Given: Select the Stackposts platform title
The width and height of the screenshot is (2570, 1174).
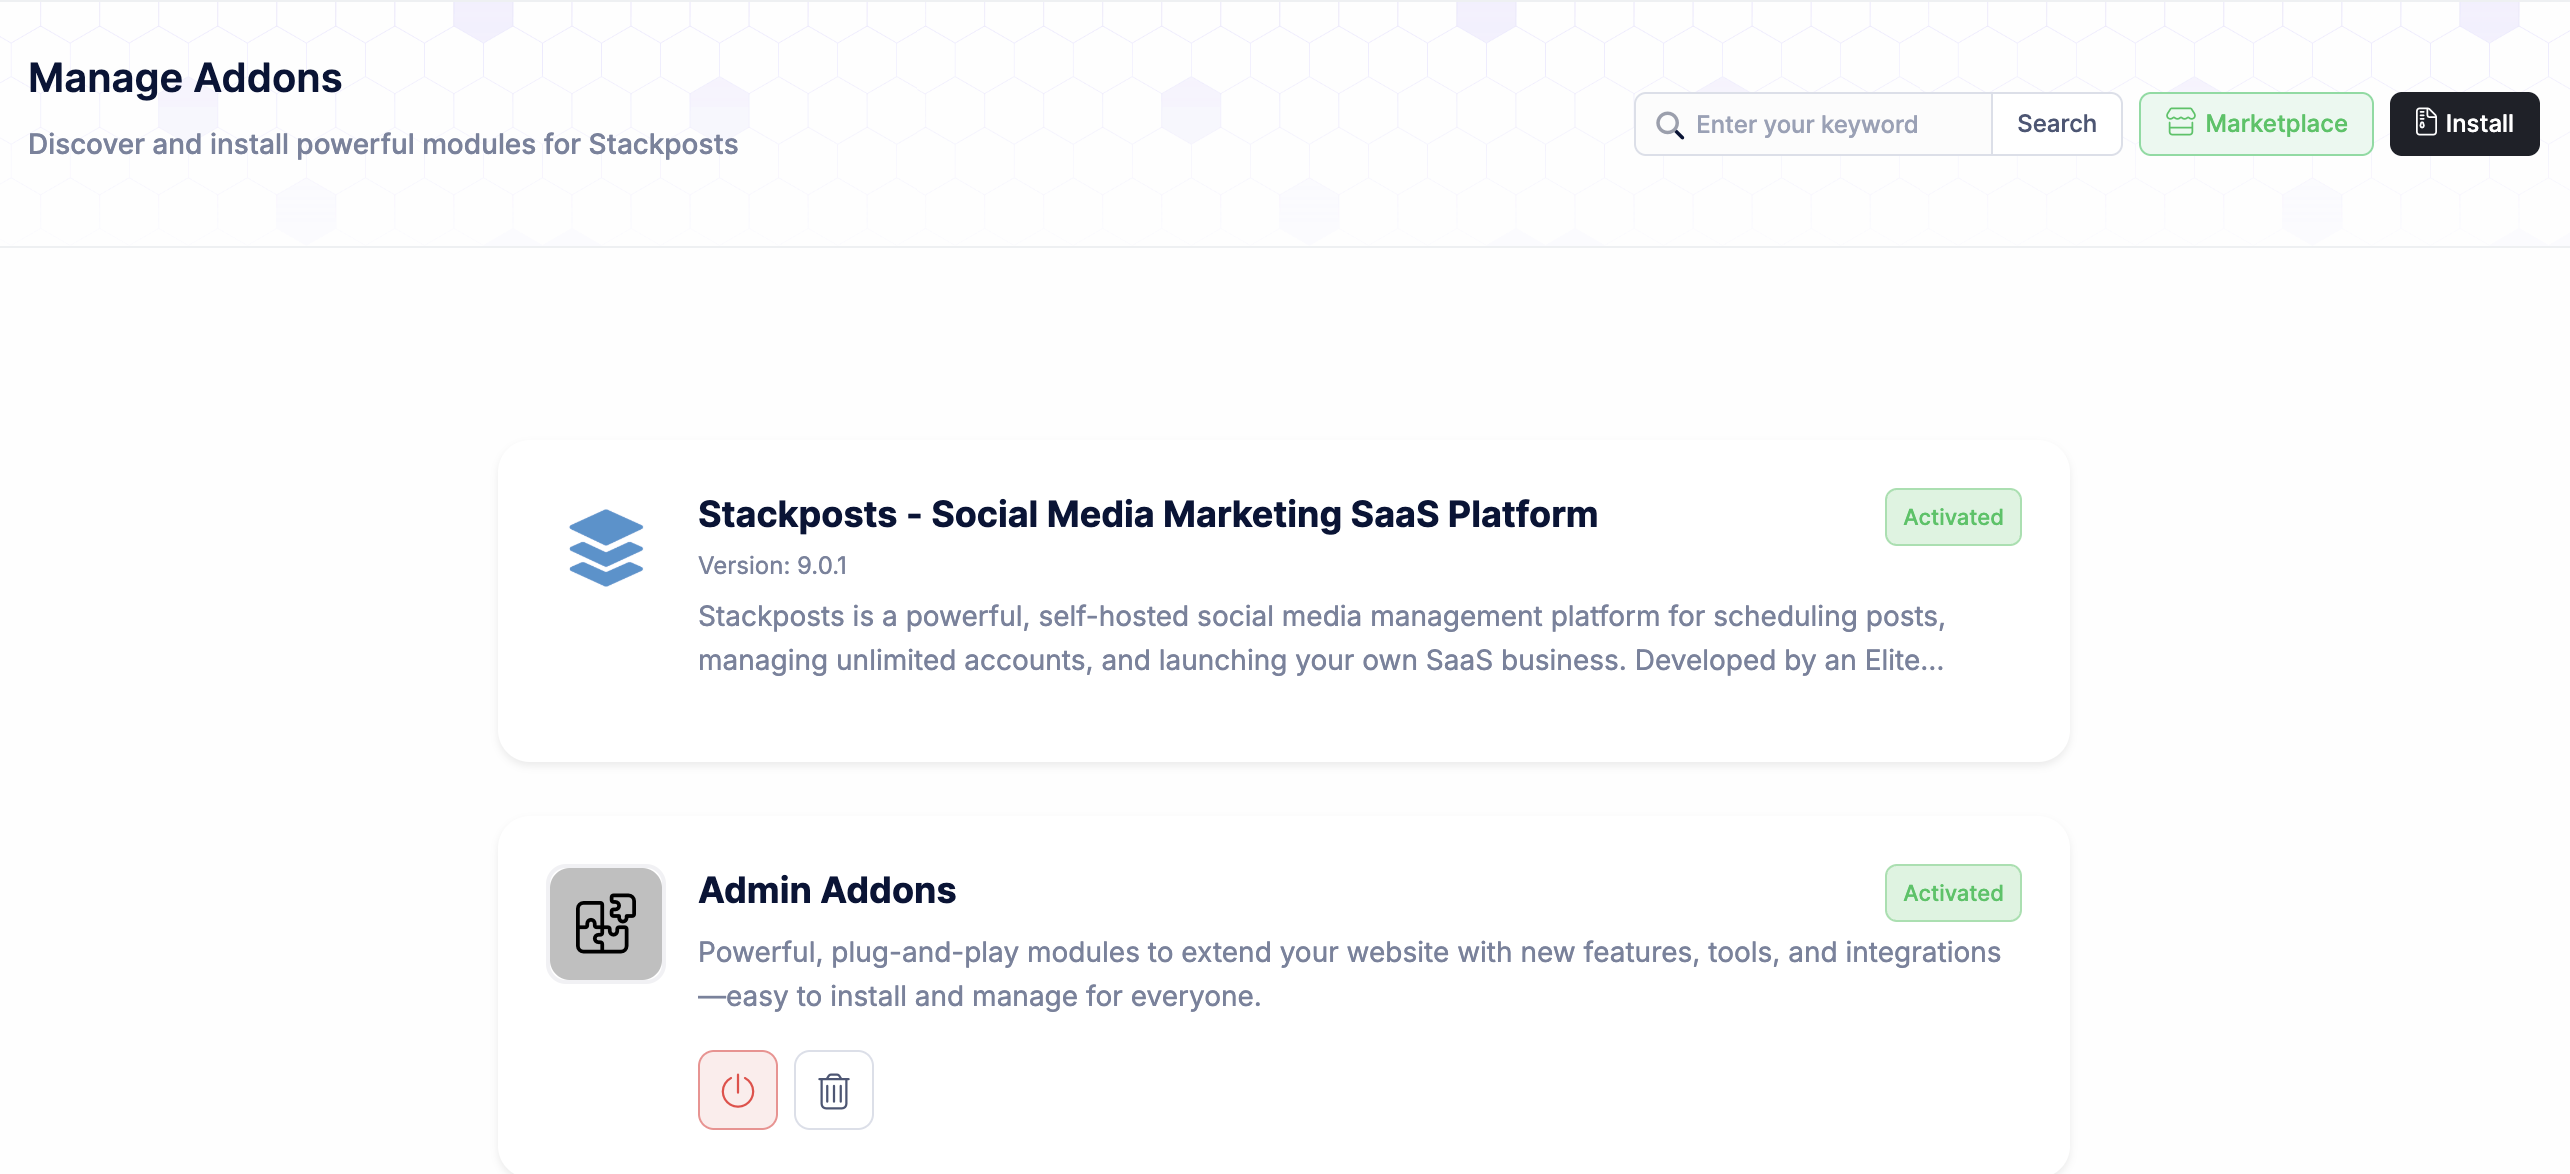Looking at the screenshot, I should tap(1148, 514).
